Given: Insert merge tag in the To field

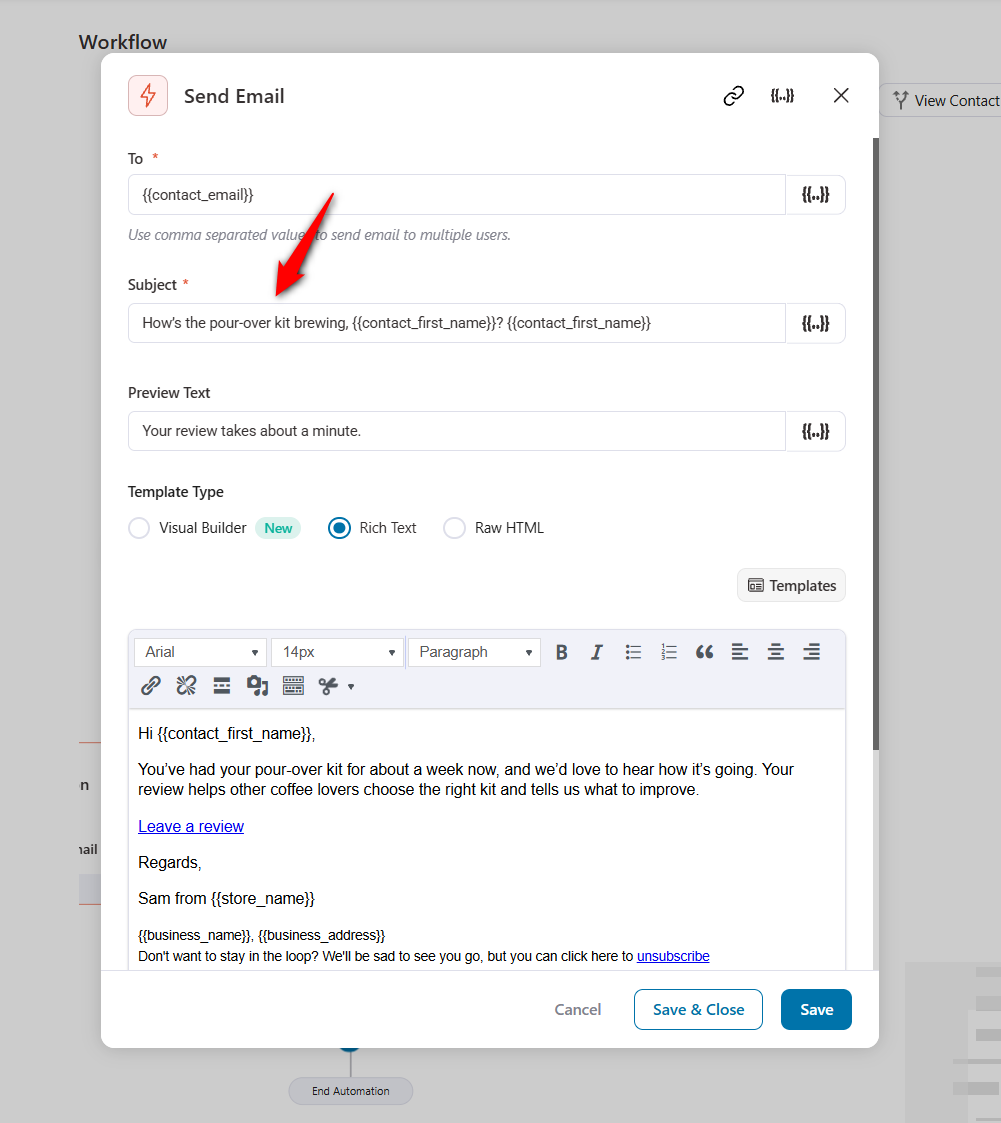Looking at the screenshot, I should point(816,195).
